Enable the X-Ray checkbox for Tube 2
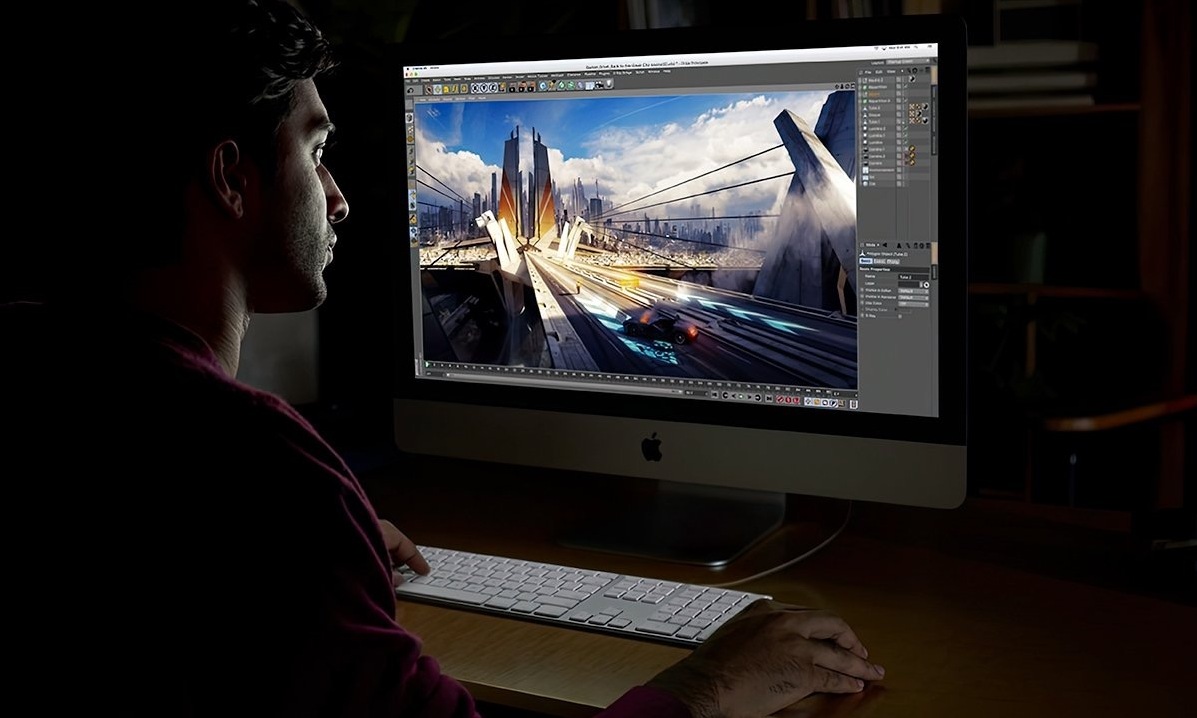Image resolution: width=1197 pixels, height=718 pixels. click(898, 316)
